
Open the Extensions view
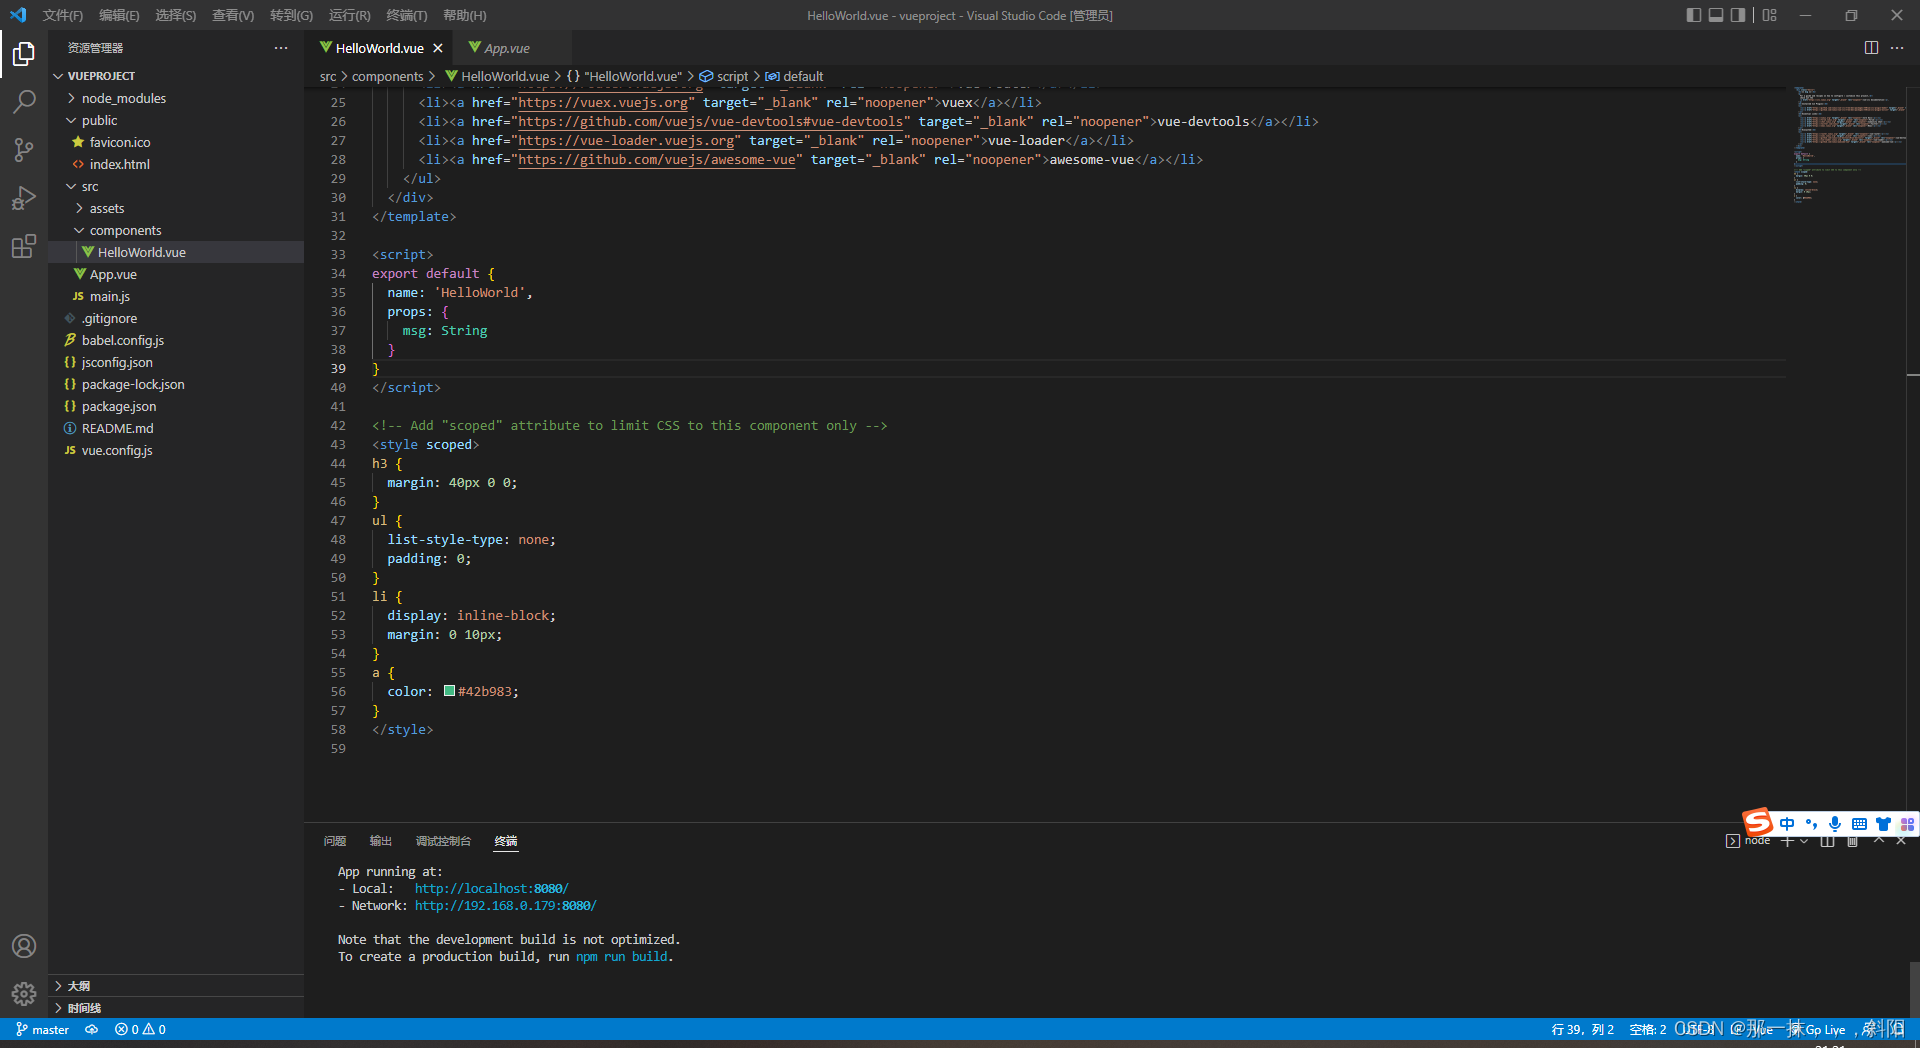(24, 246)
